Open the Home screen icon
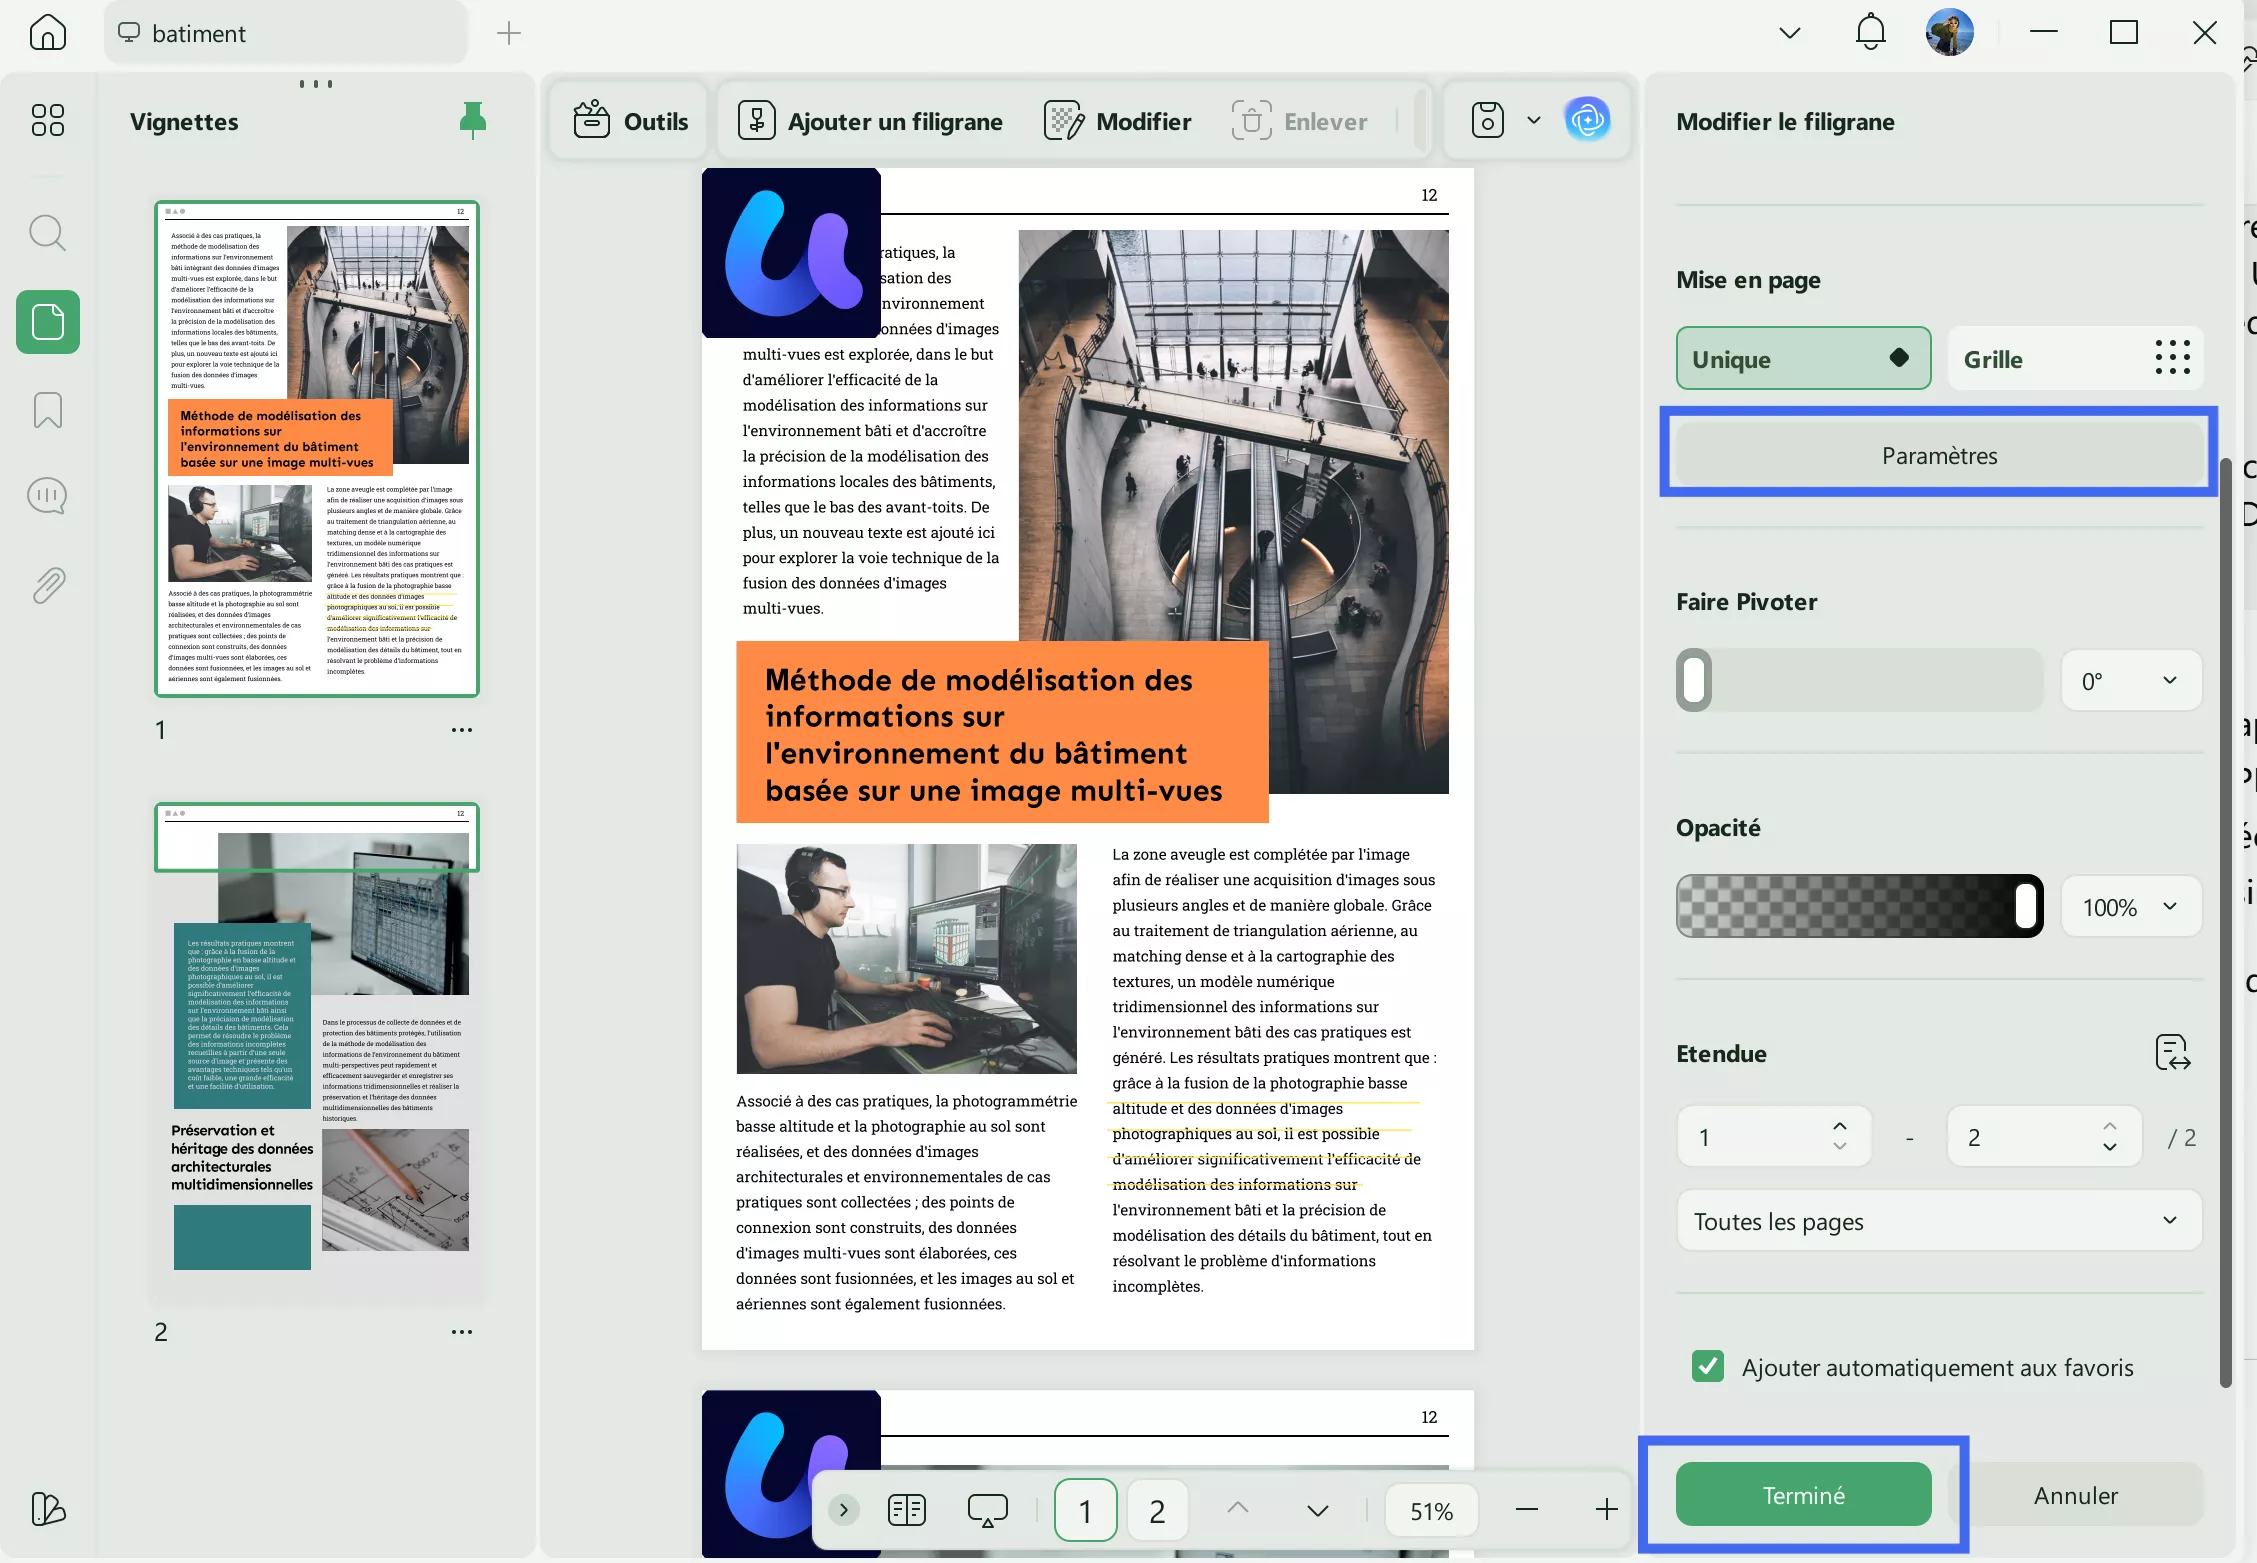The image size is (2257, 1563). coord(47,33)
